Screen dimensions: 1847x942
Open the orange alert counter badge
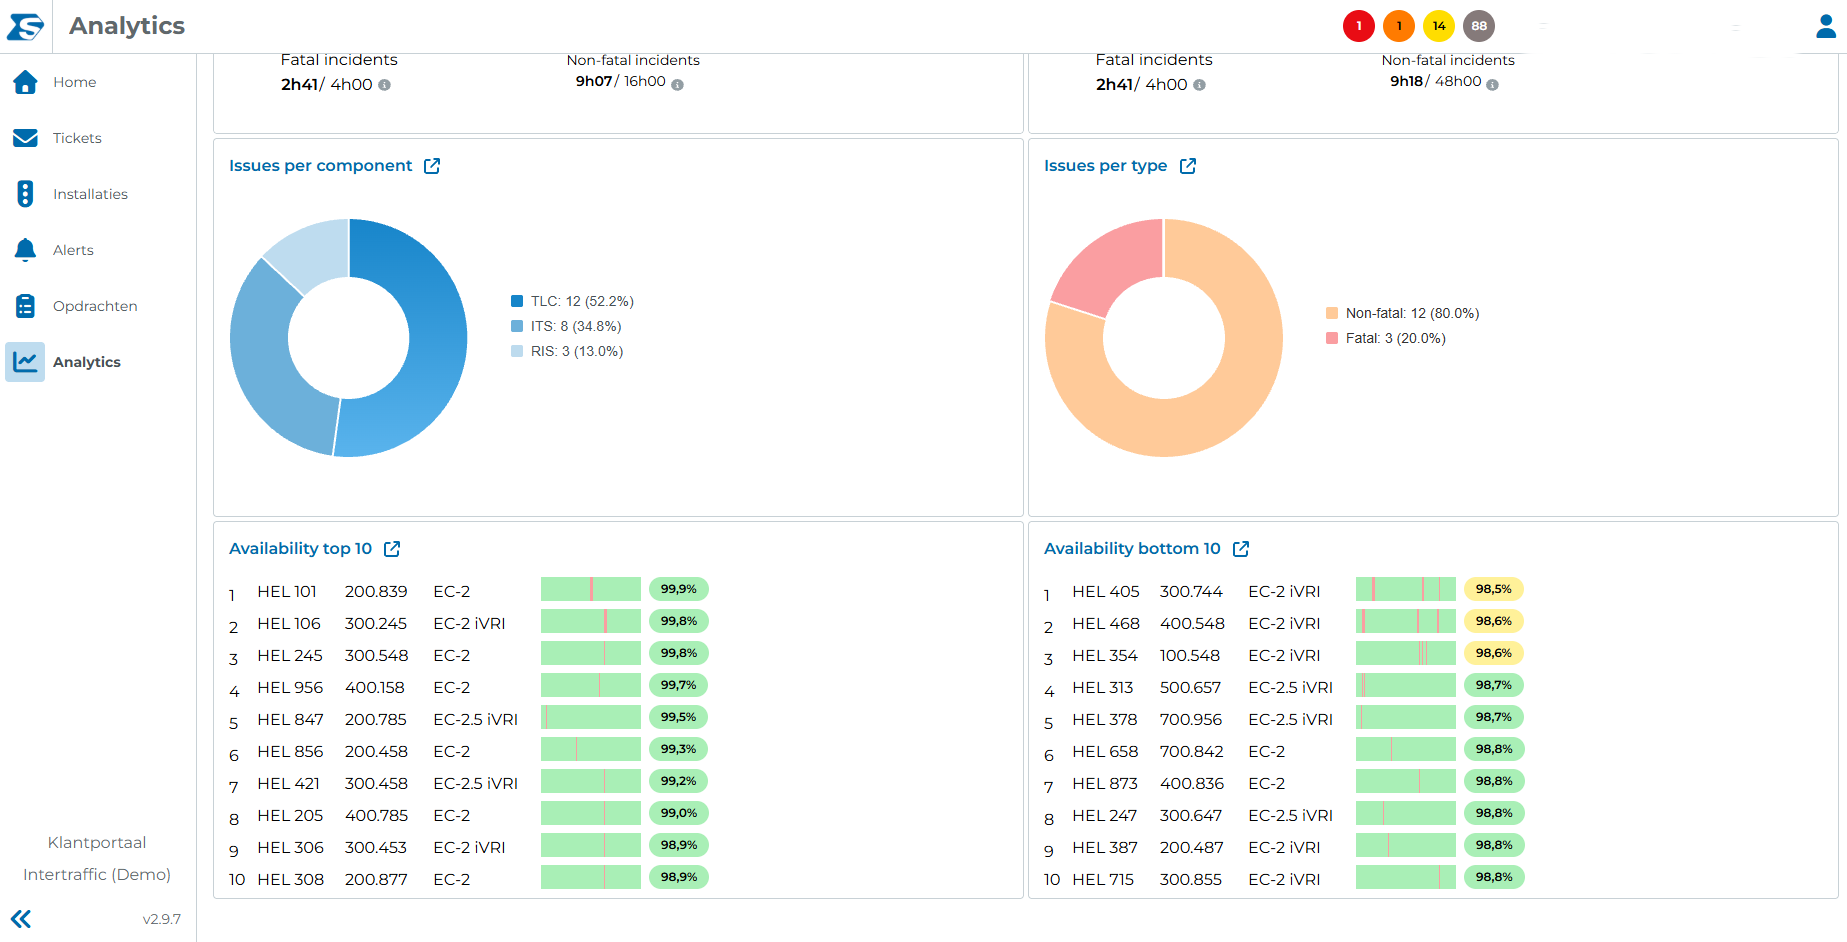pyautogui.click(x=1399, y=26)
